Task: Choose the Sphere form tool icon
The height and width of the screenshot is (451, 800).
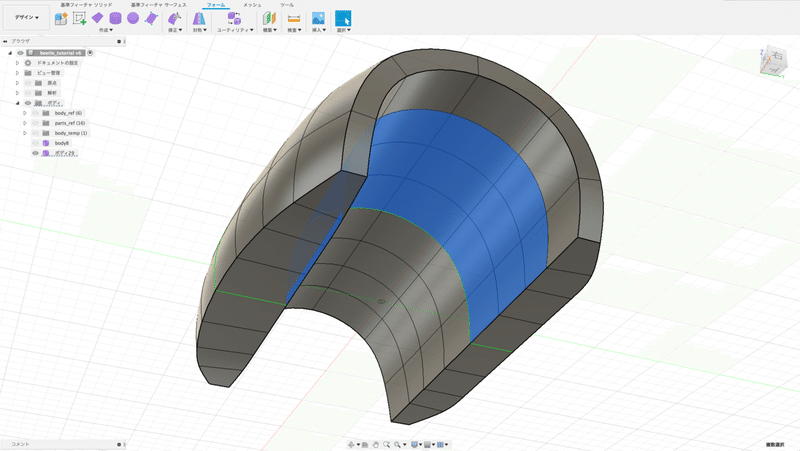Action: [132, 18]
